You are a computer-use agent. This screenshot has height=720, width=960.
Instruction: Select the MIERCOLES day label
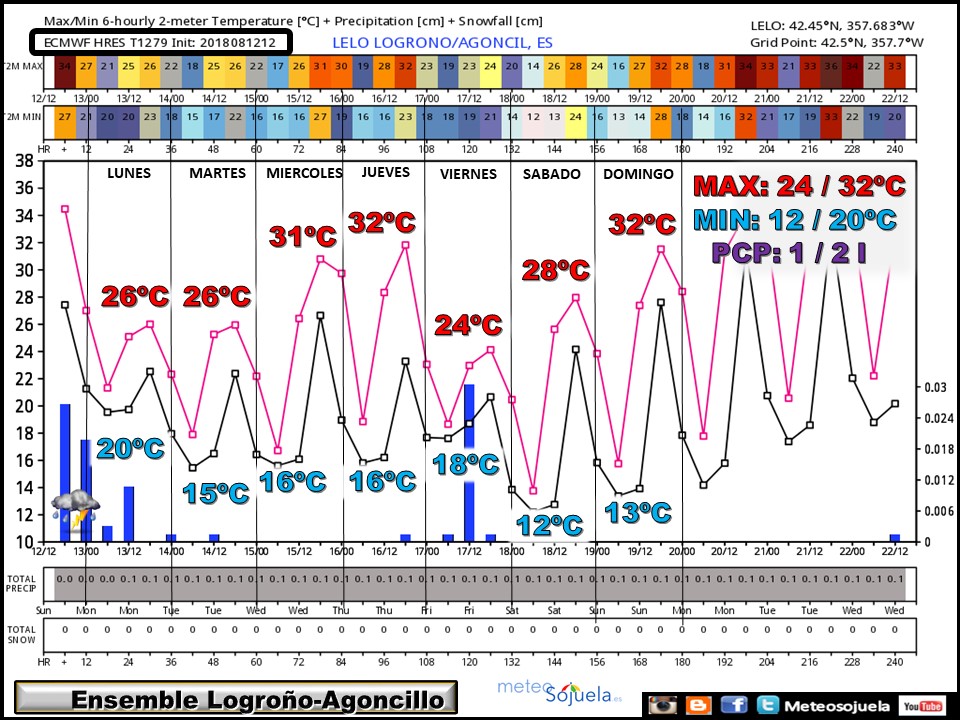tap(304, 173)
